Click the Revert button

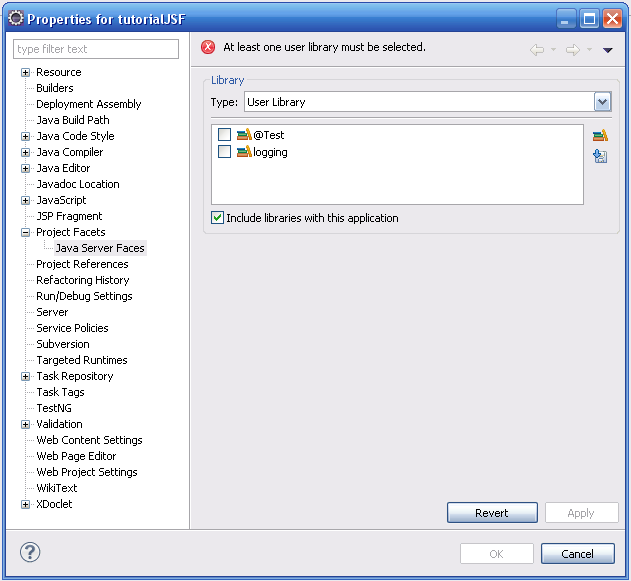pos(492,513)
